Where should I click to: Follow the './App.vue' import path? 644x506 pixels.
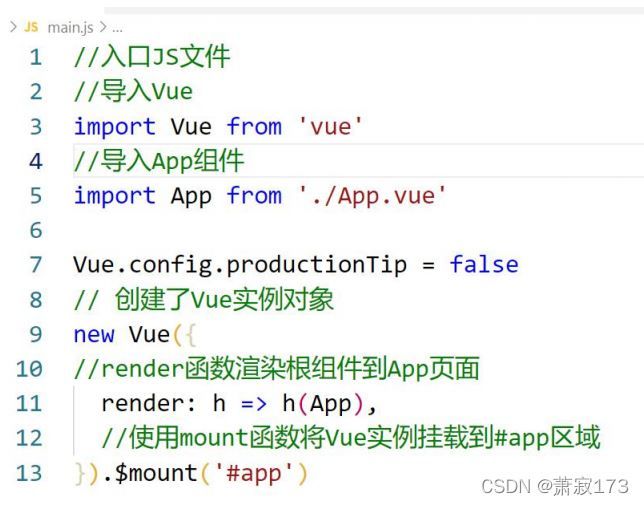[372, 196]
